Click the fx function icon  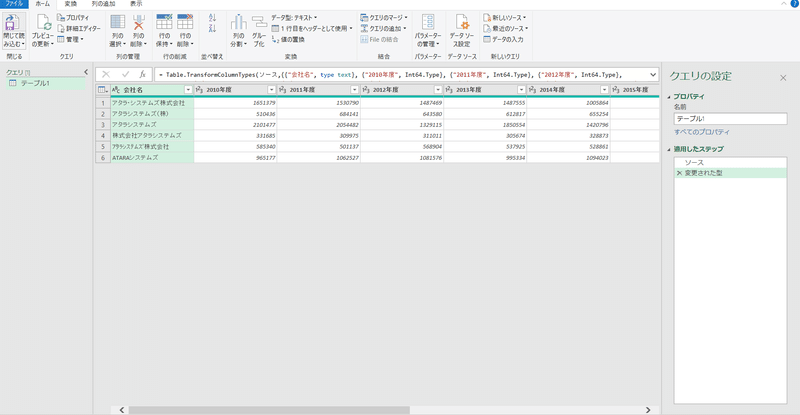point(142,75)
